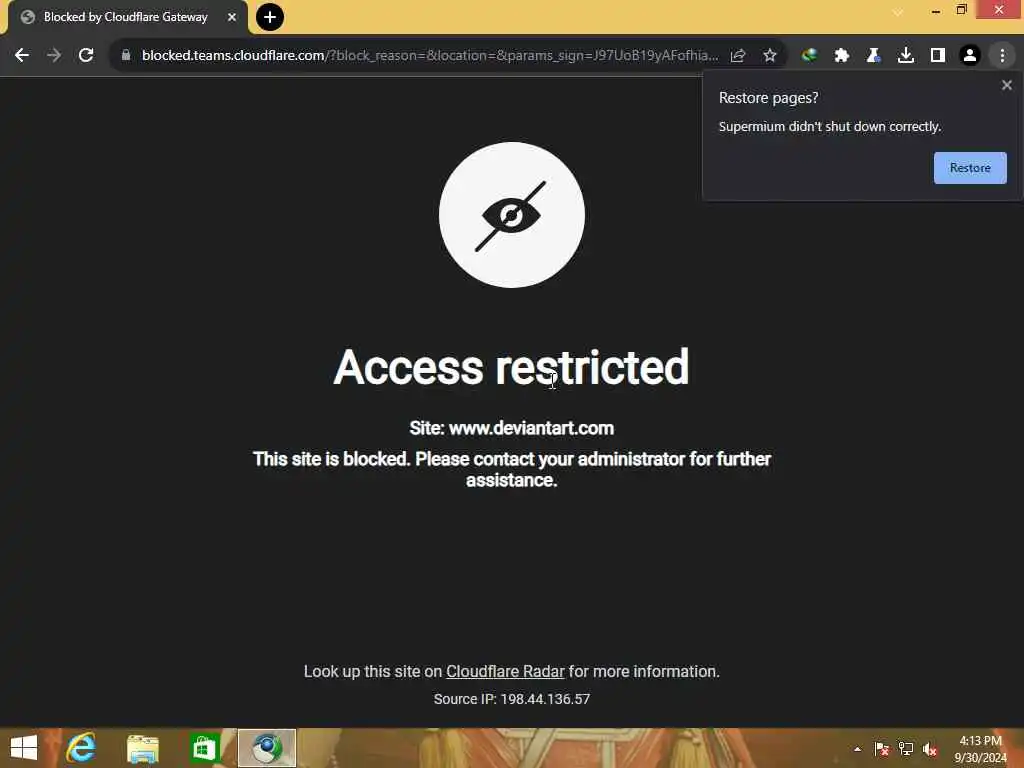
Task: Toggle the browser side panel
Action: tap(938, 56)
